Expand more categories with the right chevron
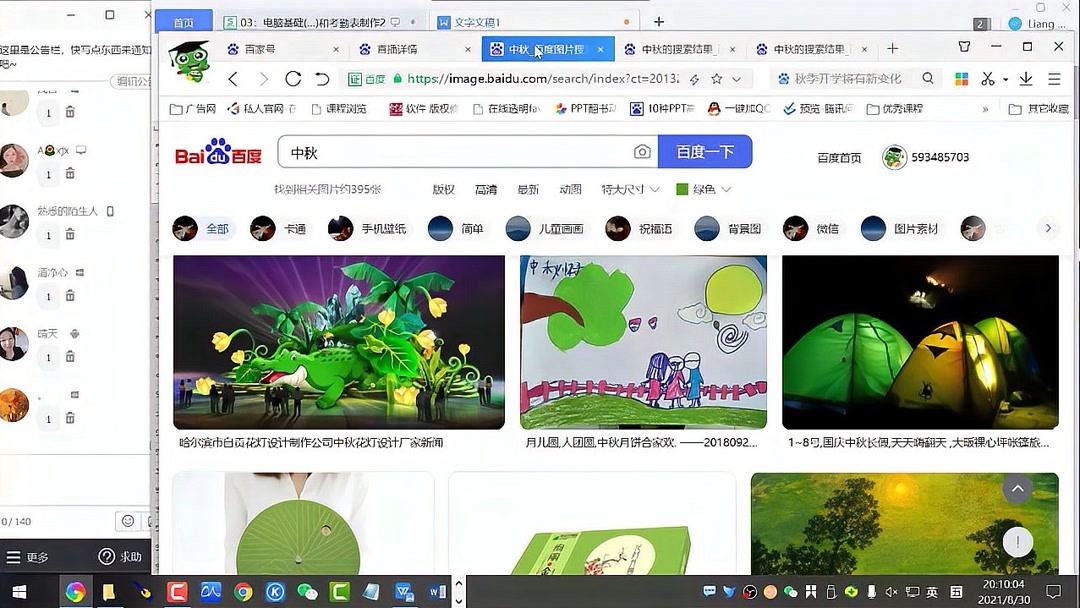This screenshot has width=1080, height=608. click(x=1048, y=228)
